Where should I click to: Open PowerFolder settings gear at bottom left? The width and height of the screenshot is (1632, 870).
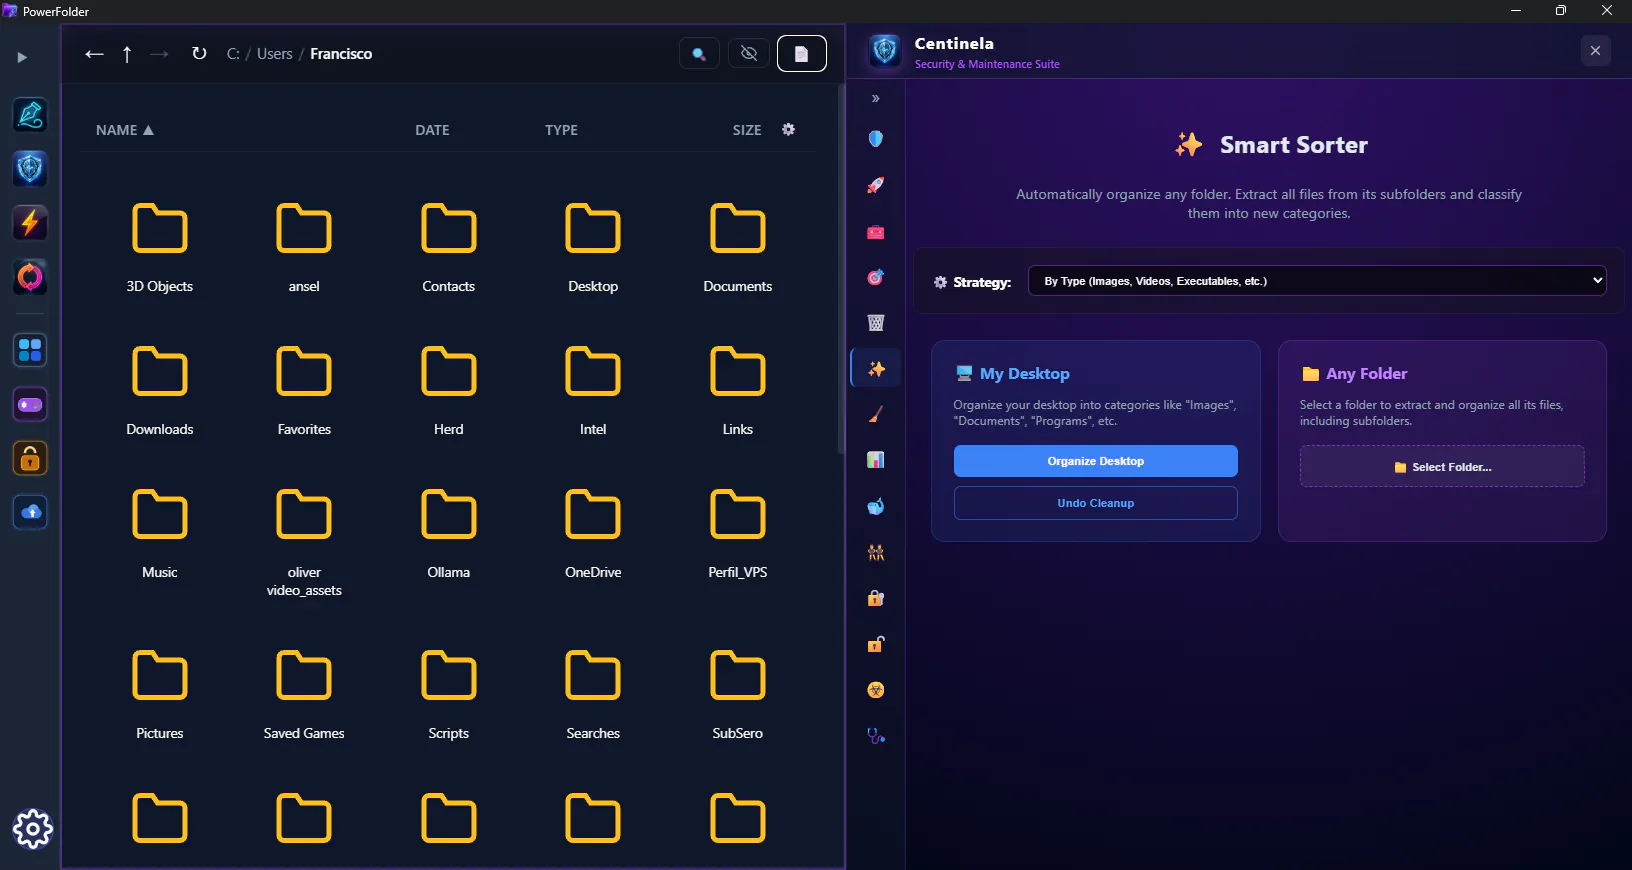point(32,829)
